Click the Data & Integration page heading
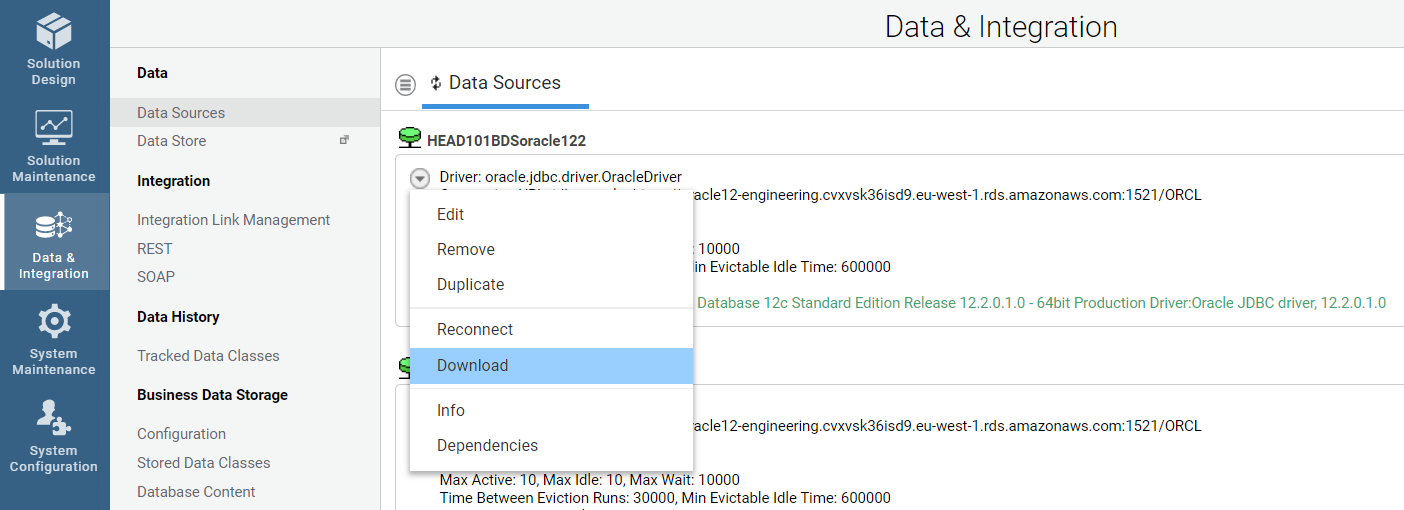 [1001, 26]
